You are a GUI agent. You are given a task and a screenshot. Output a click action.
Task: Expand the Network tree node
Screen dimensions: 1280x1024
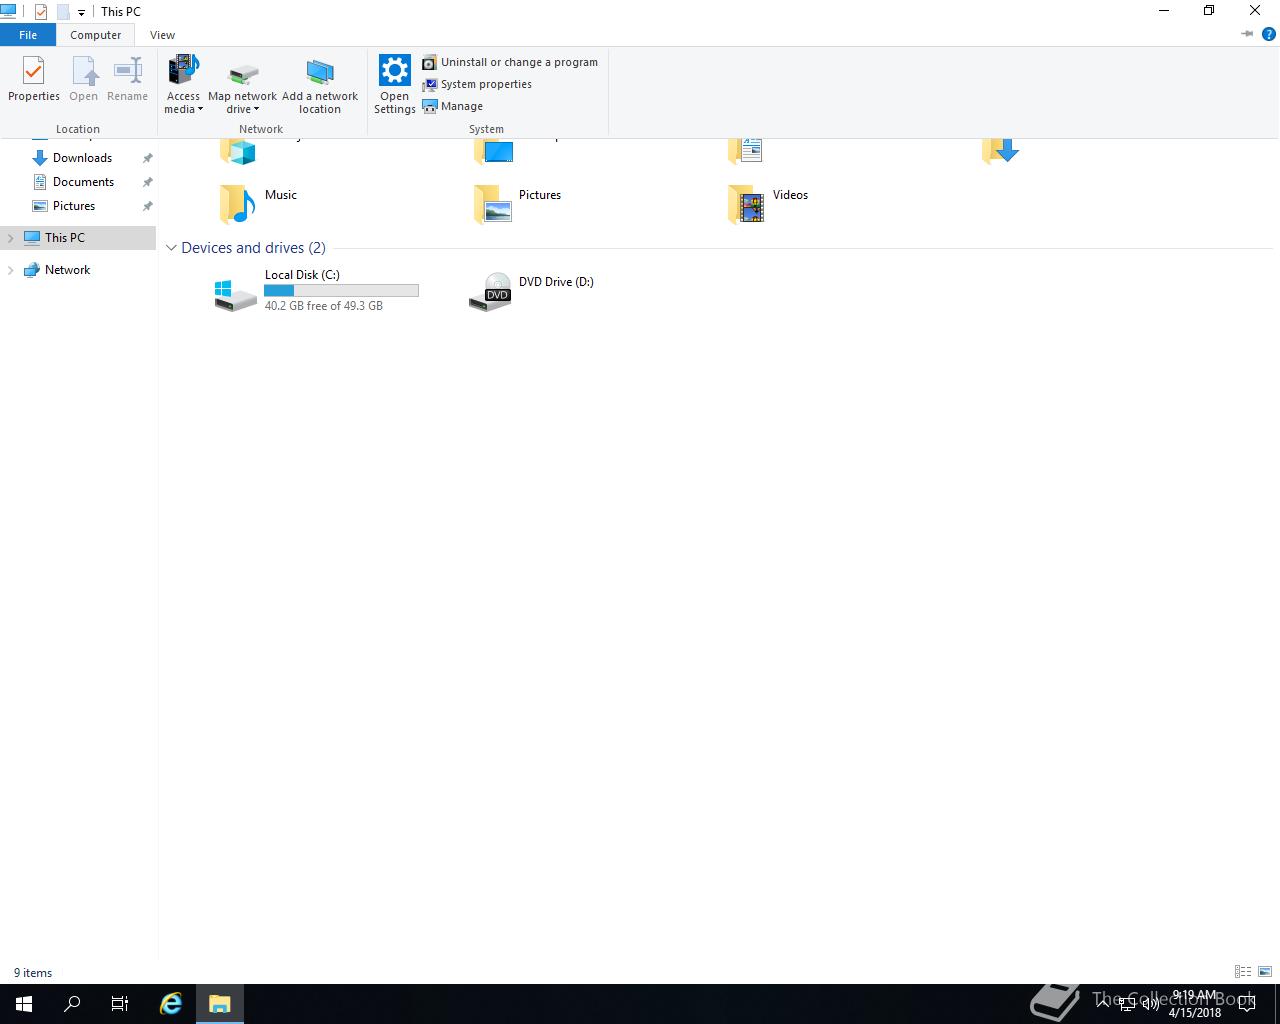[x=11, y=270]
